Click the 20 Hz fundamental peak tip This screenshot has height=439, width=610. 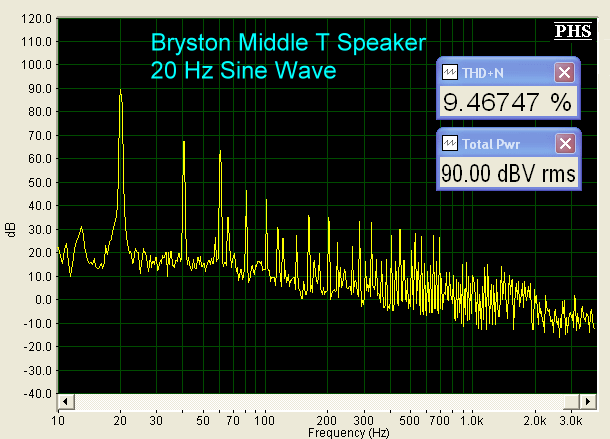click(x=121, y=90)
